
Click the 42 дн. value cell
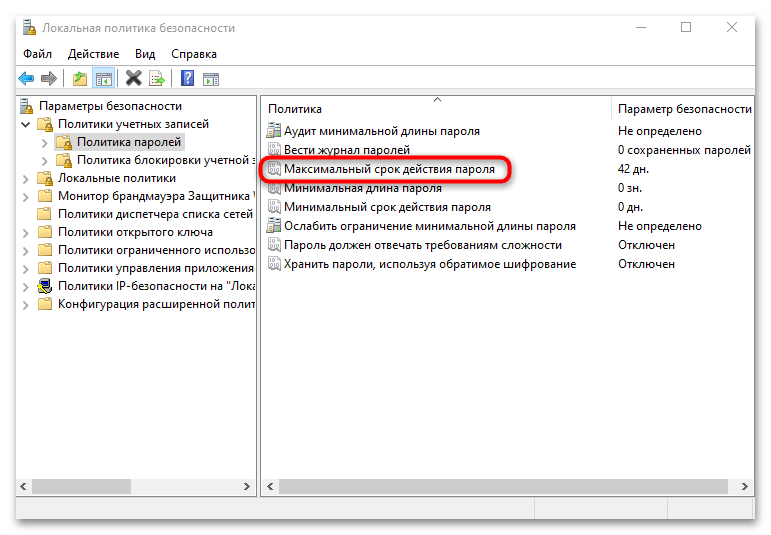click(633, 169)
